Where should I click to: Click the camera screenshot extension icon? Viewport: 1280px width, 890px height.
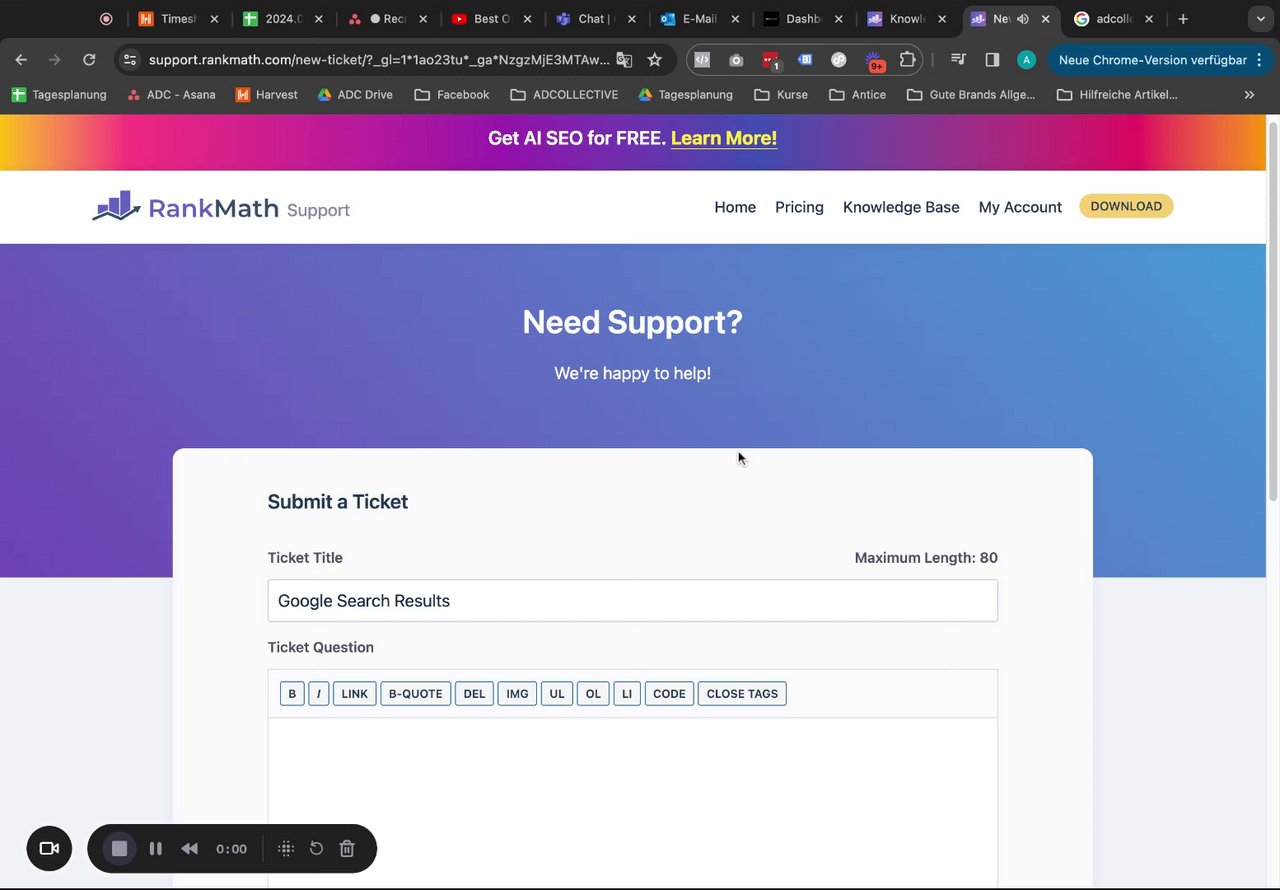[x=736, y=60]
